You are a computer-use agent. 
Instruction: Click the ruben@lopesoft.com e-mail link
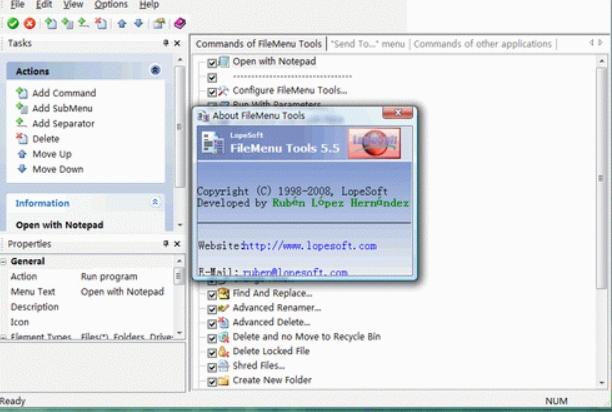(x=295, y=272)
